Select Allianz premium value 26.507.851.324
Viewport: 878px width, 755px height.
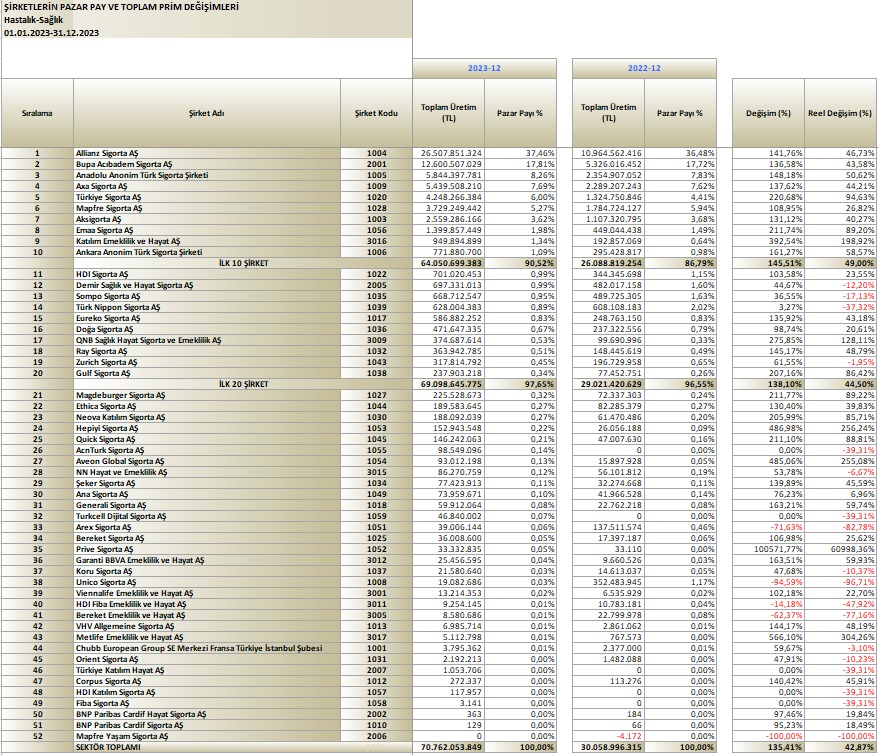[x=449, y=153]
